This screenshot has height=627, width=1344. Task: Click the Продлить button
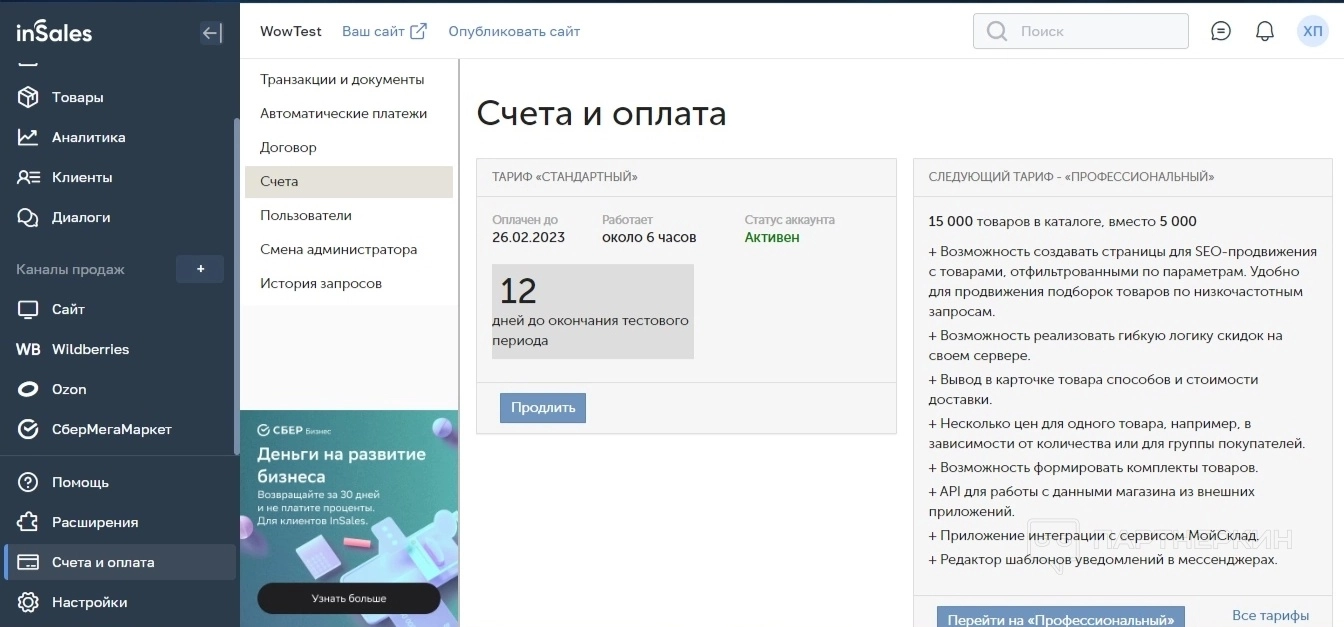[543, 408]
